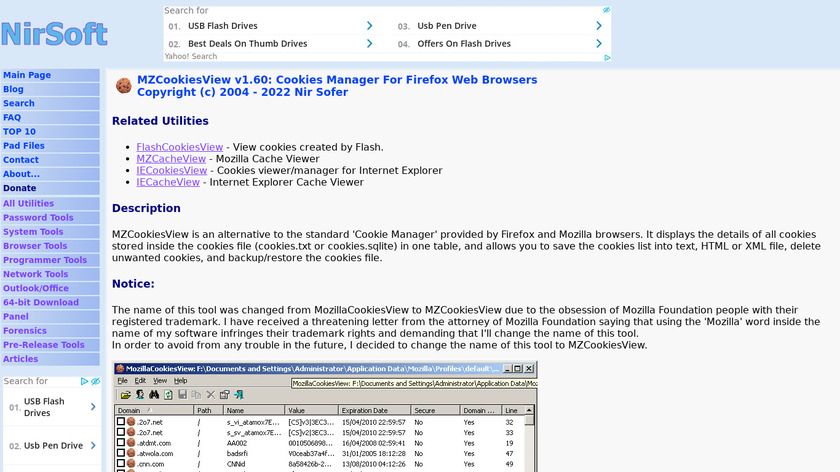
Task: Click arrow next to USB Flash Drives in top ad
Action: click(369, 26)
